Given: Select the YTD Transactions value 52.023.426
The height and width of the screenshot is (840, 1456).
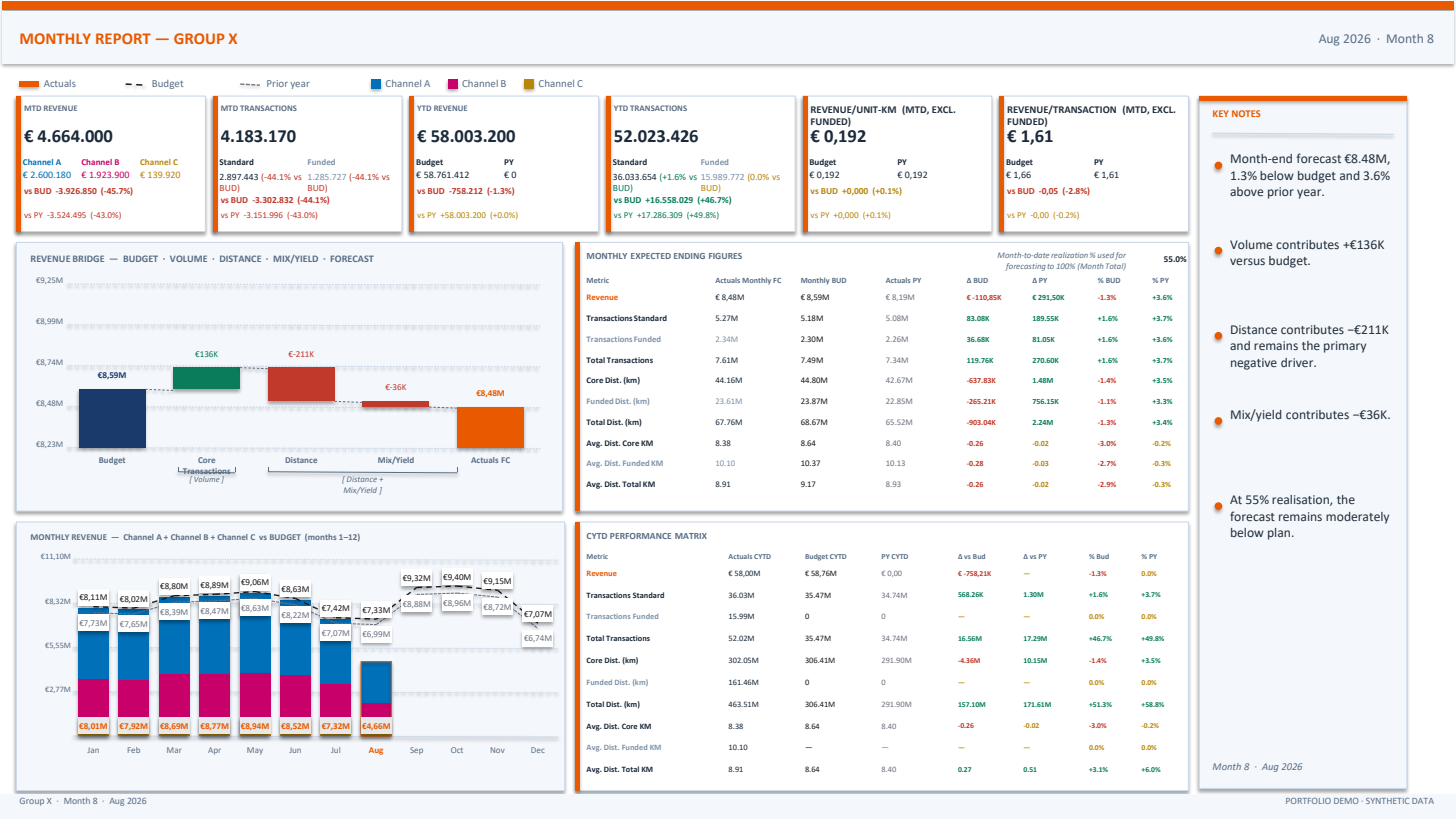Looking at the screenshot, I should point(655,137).
